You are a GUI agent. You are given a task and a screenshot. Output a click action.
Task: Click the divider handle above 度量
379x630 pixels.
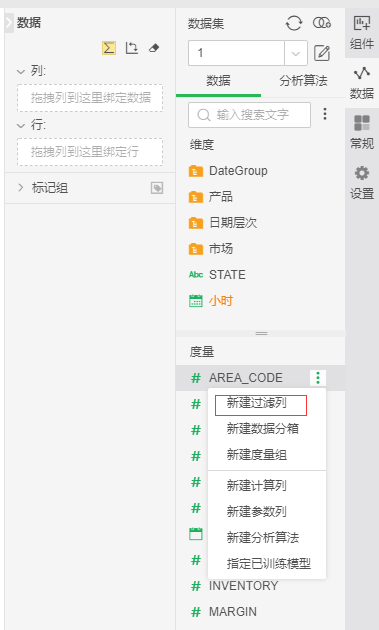[x=261, y=333]
